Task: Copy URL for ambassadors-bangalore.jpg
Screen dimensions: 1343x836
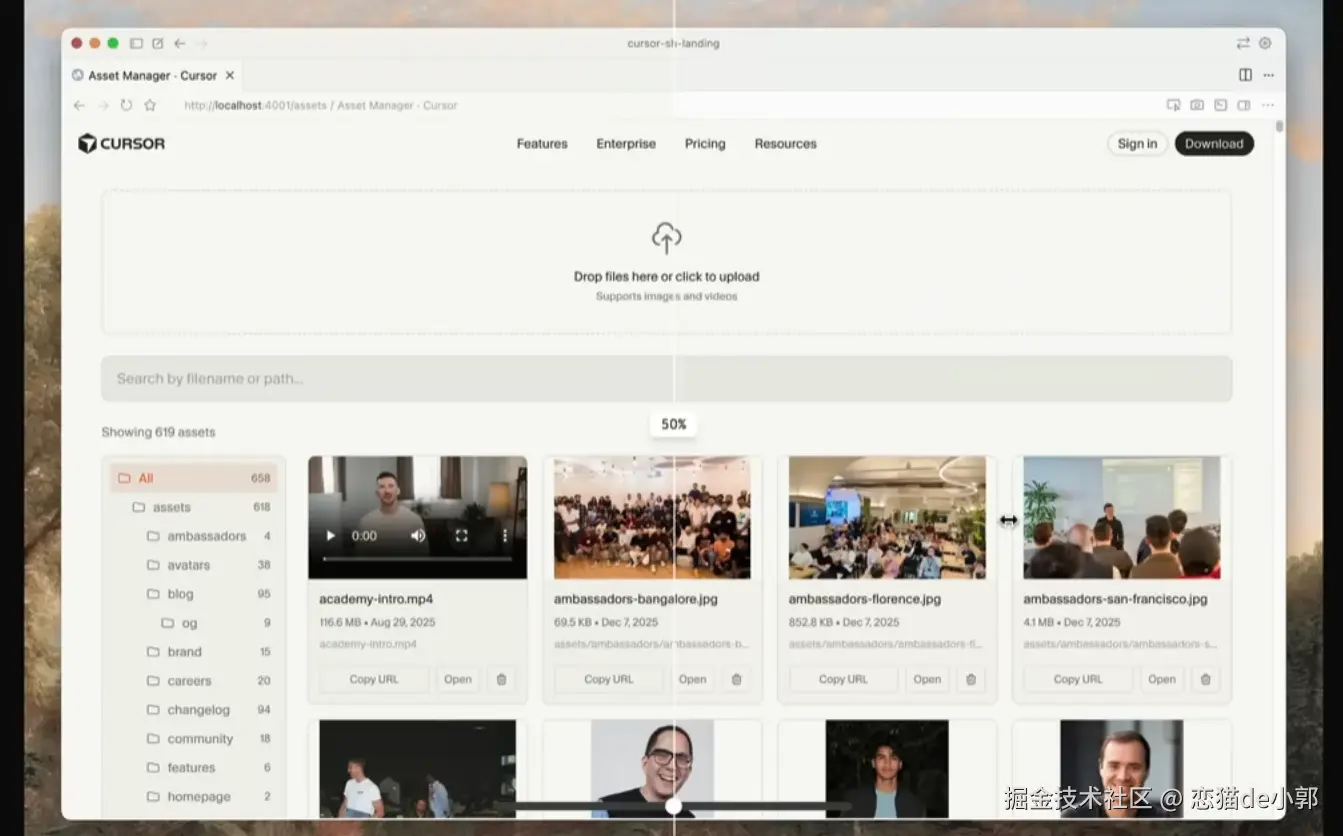Action: [609, 679]
